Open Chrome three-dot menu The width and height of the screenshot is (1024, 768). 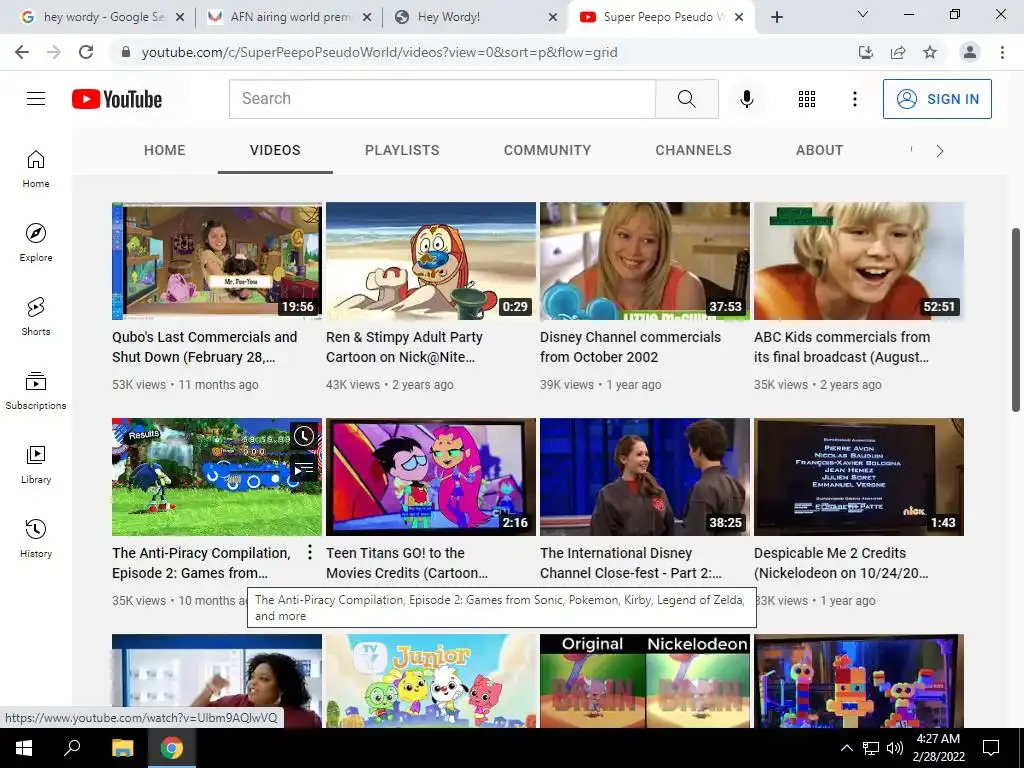[1002, 52]
